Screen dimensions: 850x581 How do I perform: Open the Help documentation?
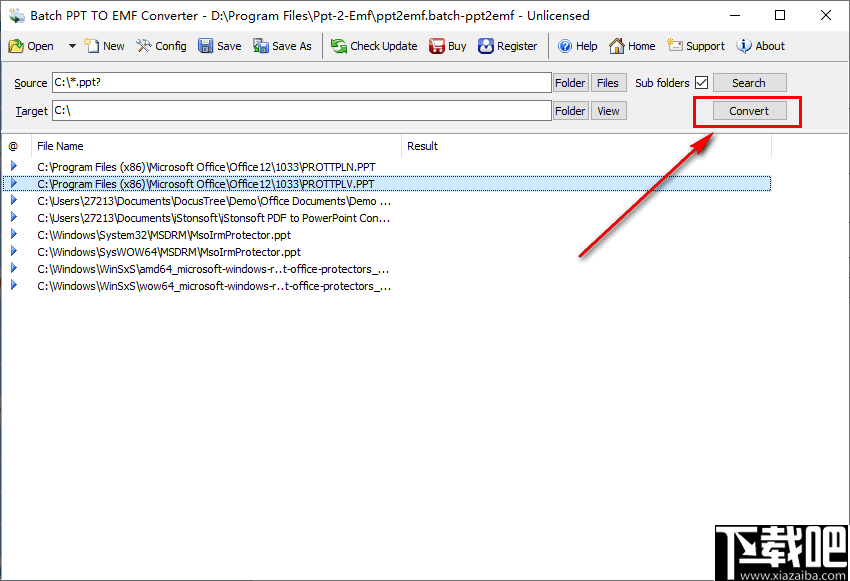(x=577, y=45)
